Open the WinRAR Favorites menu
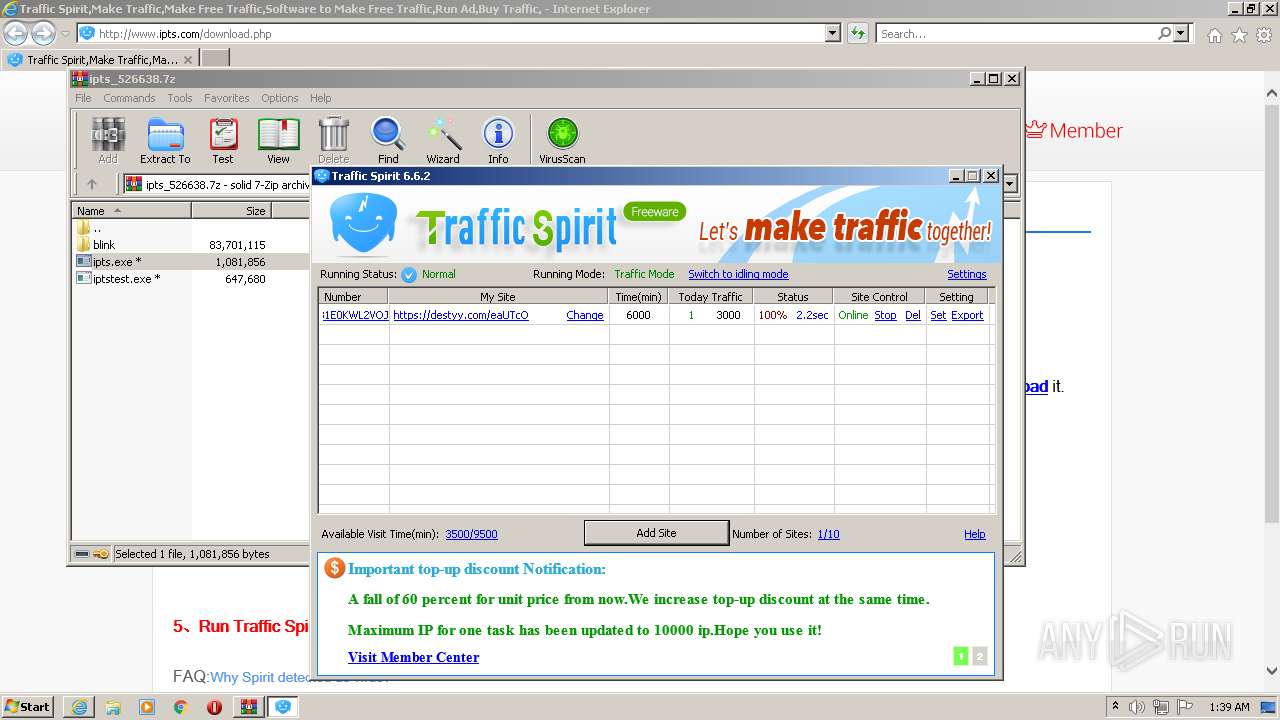1280x720 pixels. [227, 98]
